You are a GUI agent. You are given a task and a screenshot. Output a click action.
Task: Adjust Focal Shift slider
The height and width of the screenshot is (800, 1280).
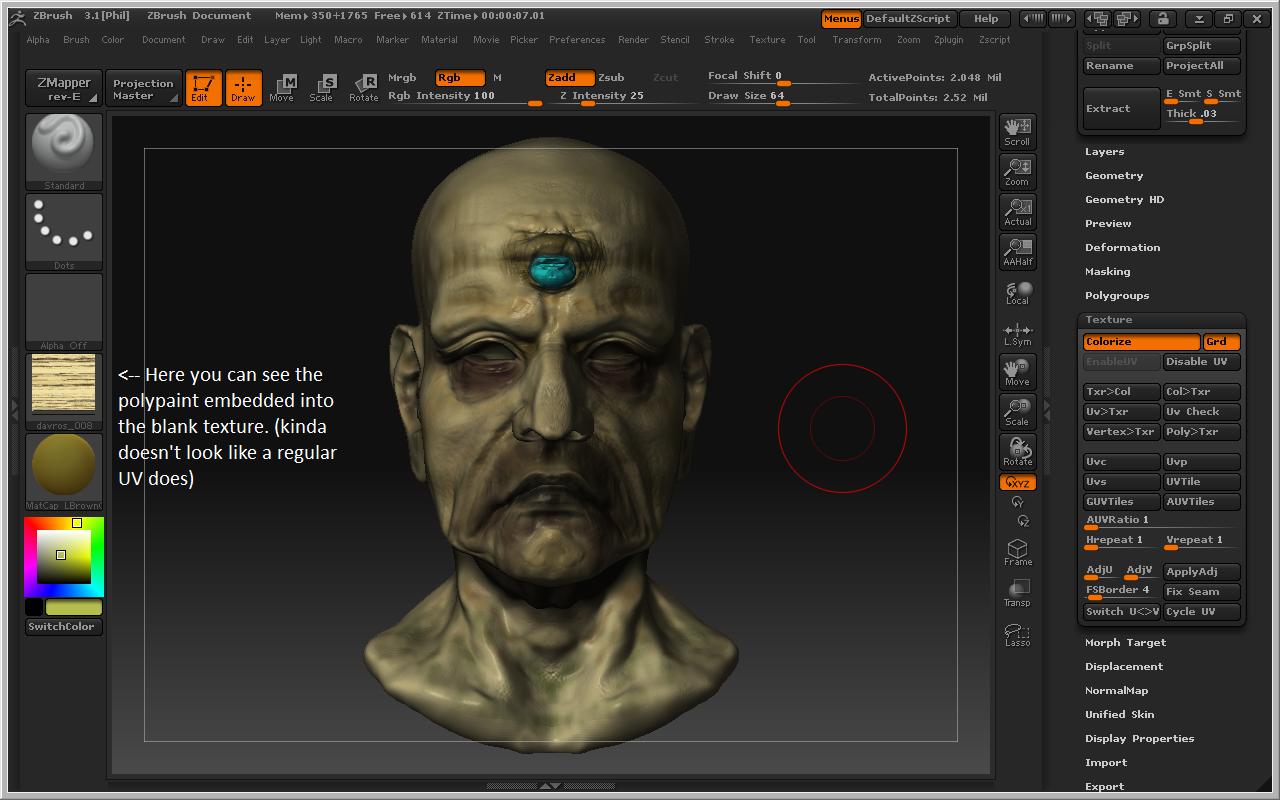[782, 77]
